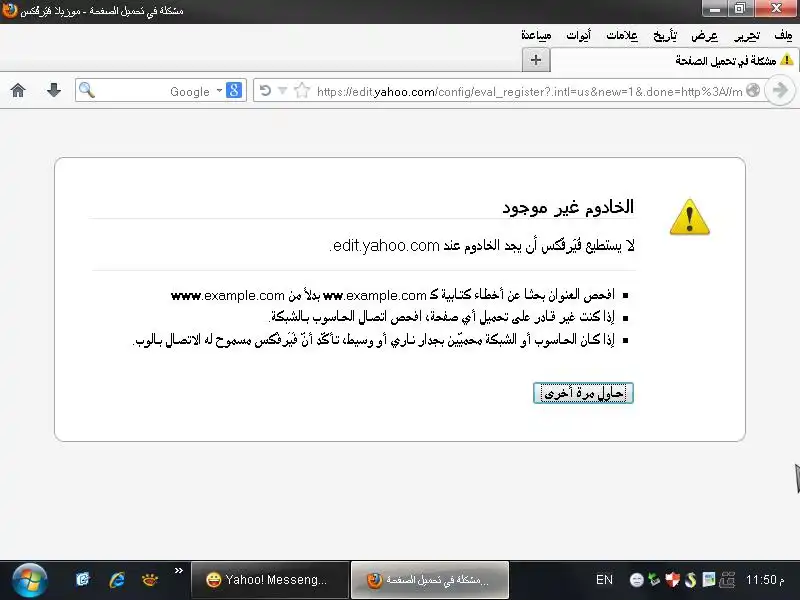This screenshot has width=800, height=600.
Task: Click the edit.yahoo.com error message line
Action: click(482, 245)
